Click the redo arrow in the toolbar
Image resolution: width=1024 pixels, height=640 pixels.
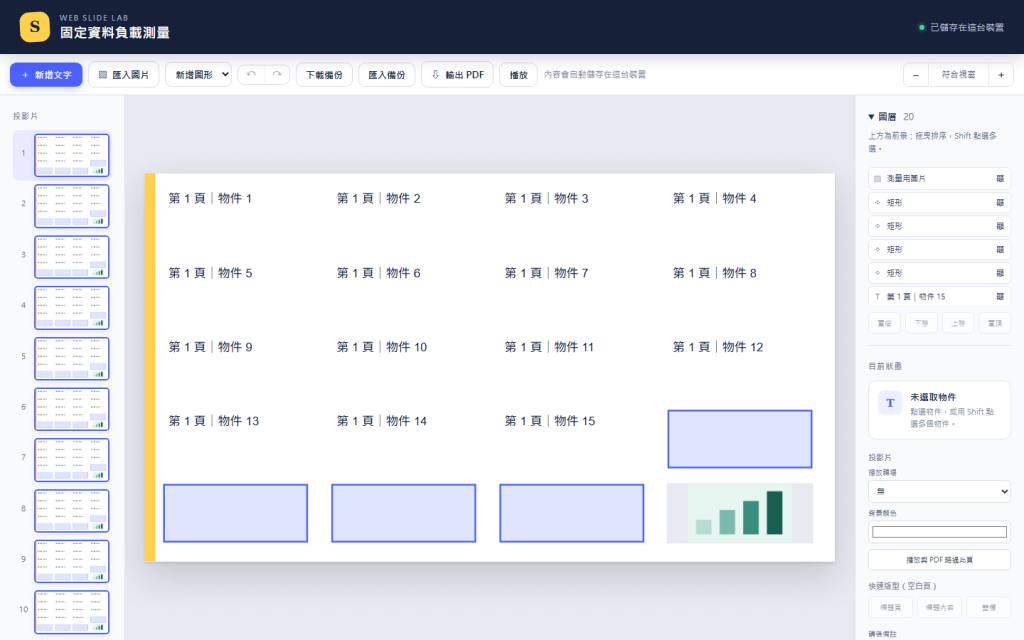(277, 74)
